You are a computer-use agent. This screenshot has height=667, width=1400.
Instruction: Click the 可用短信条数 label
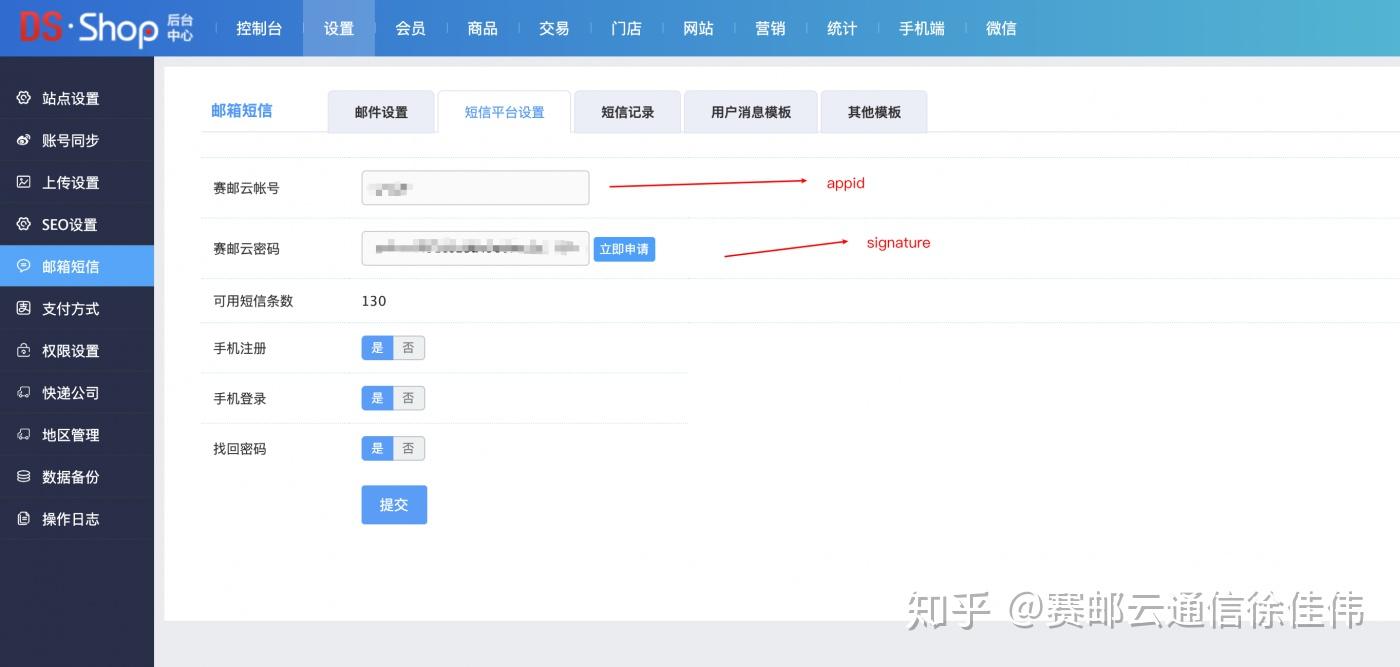click(253, 301)
